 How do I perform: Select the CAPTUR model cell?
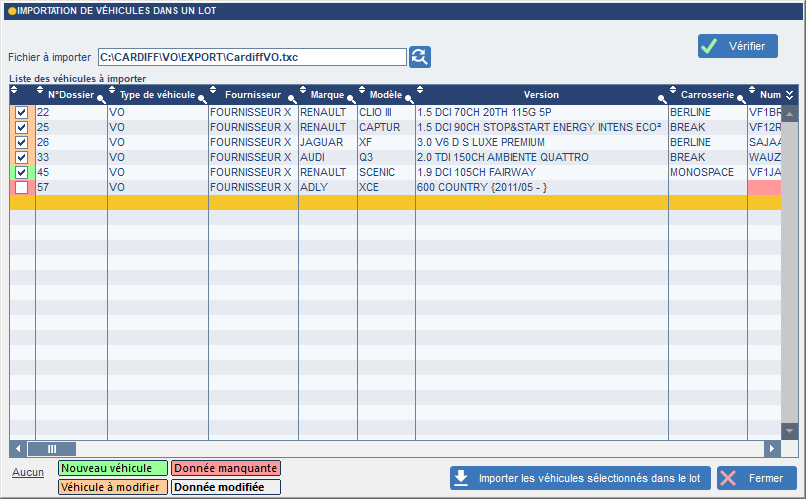[x=386, y=127]
